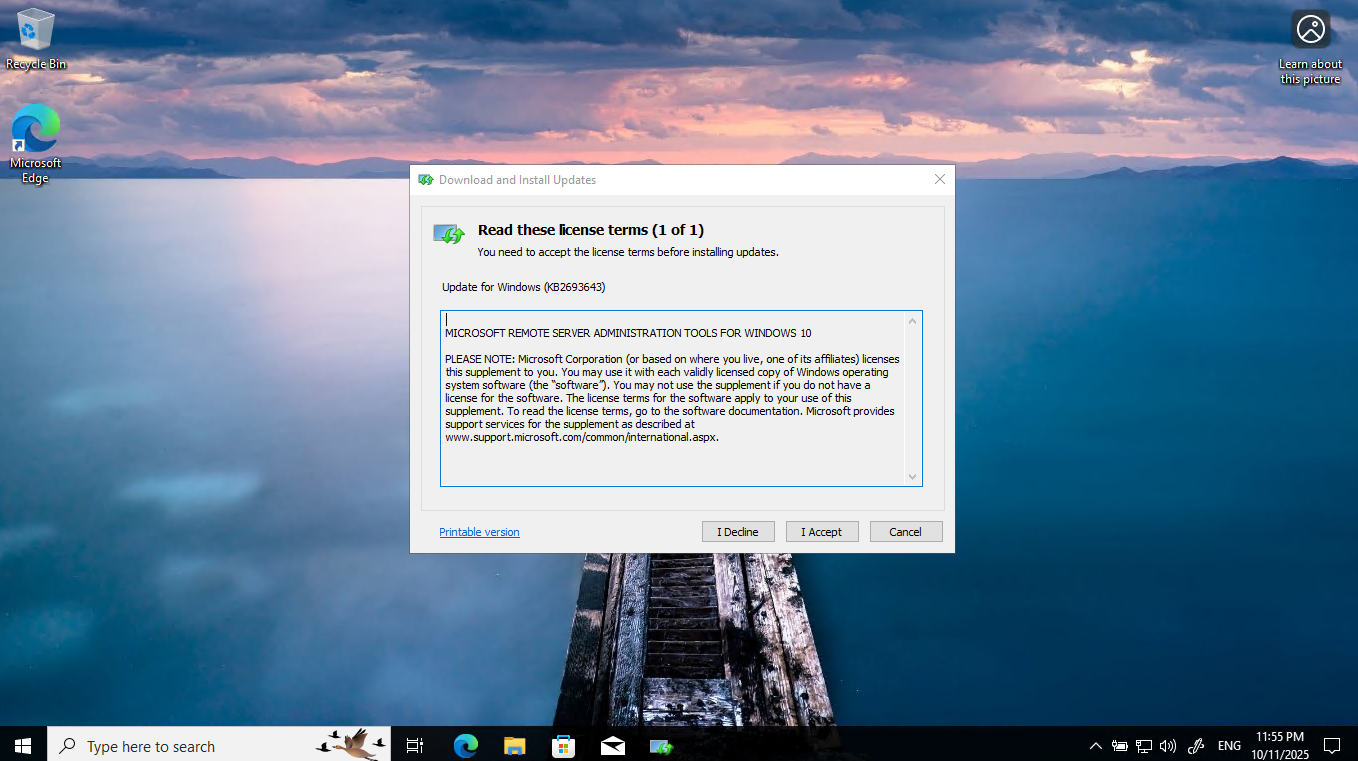
Task: Click the taskbar search box
Action: pyautogui.click(x=200, y=745)
